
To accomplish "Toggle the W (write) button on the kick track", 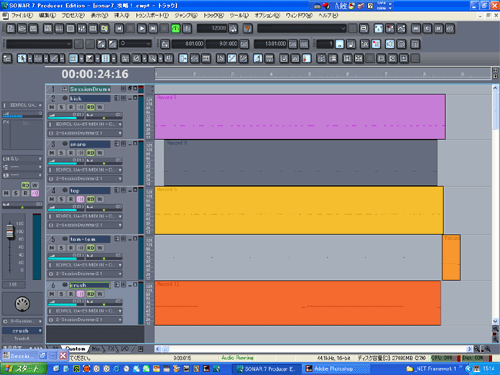I will tap(100, 107).
